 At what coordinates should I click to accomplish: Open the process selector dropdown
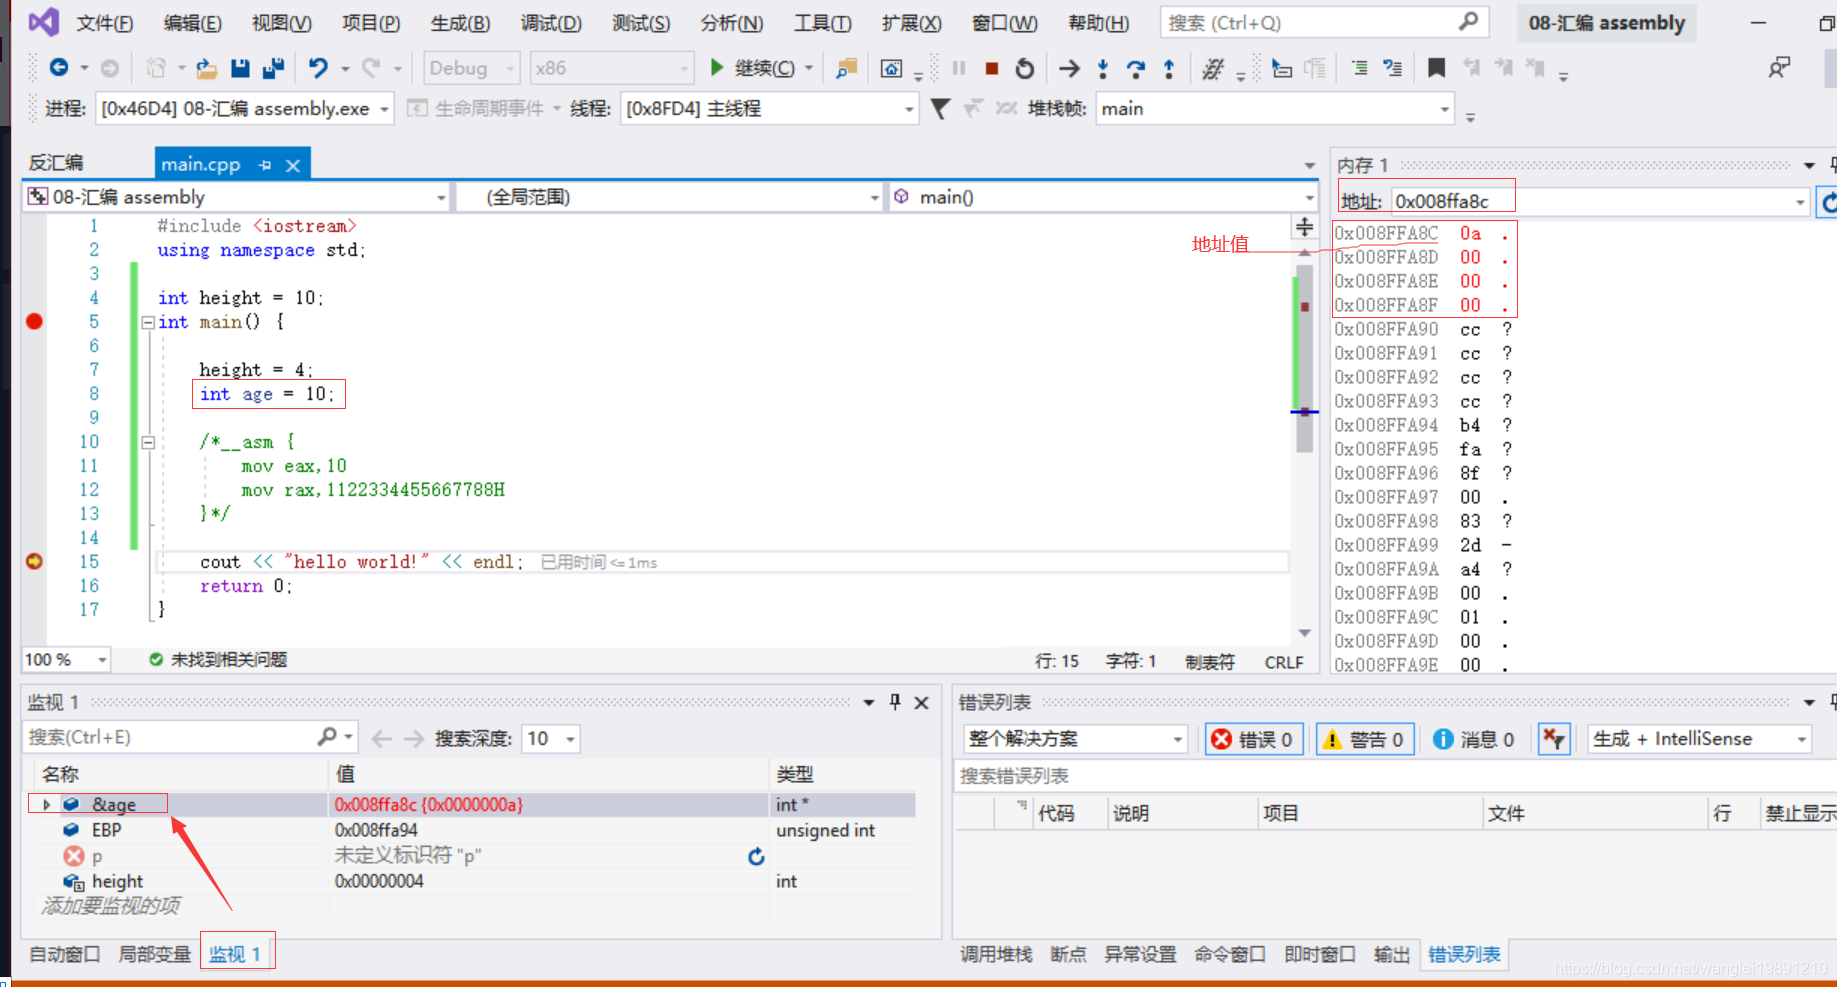[244, 108]
